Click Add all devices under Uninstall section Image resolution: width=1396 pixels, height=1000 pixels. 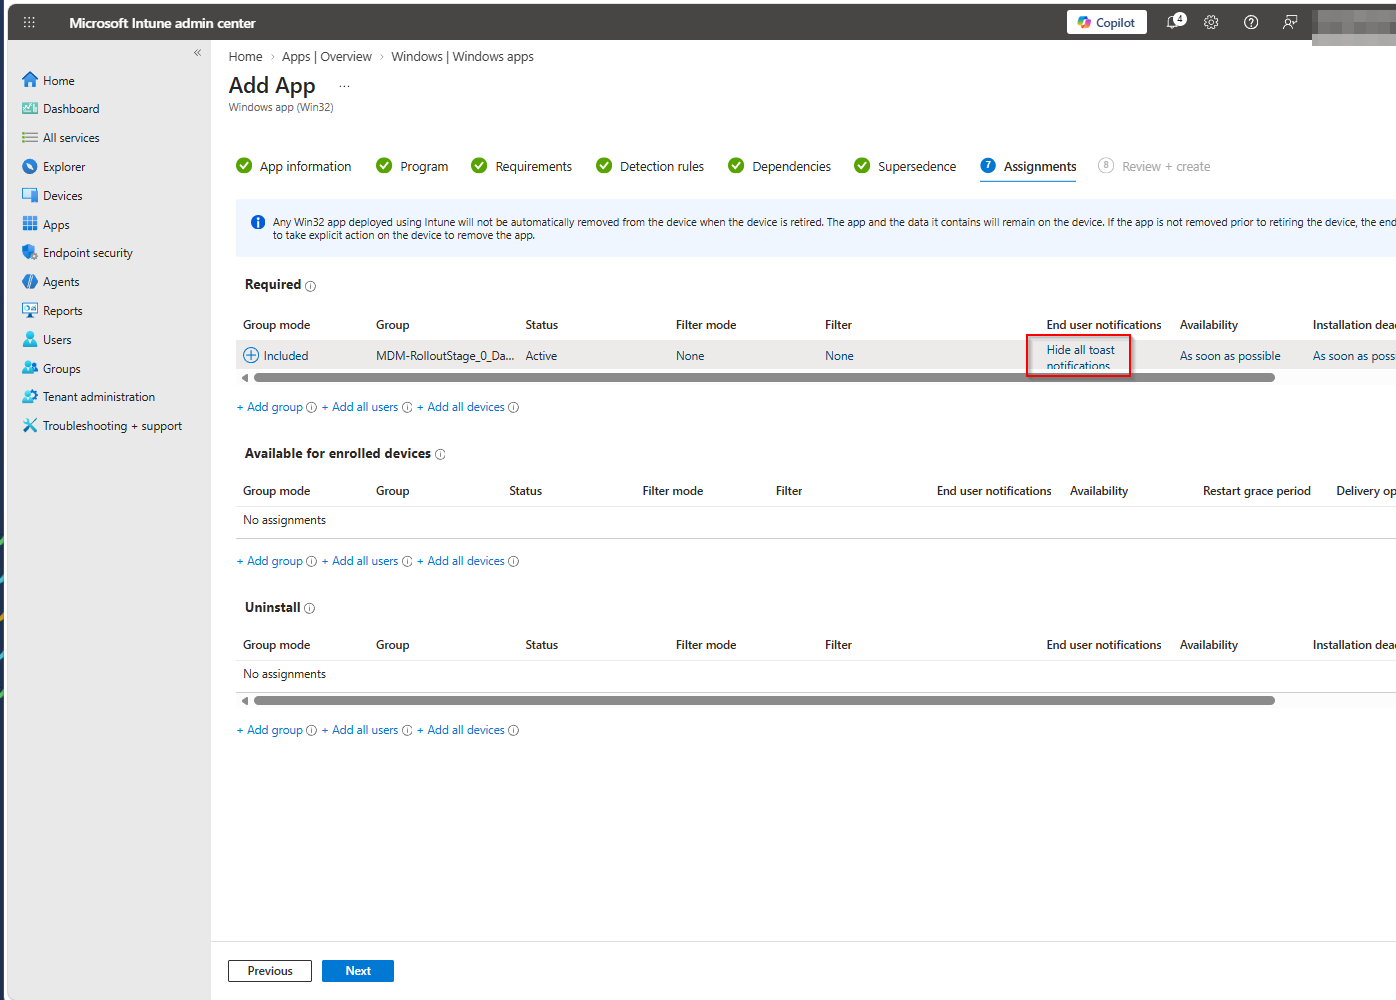pyautogui.click(x=461, y=730)
